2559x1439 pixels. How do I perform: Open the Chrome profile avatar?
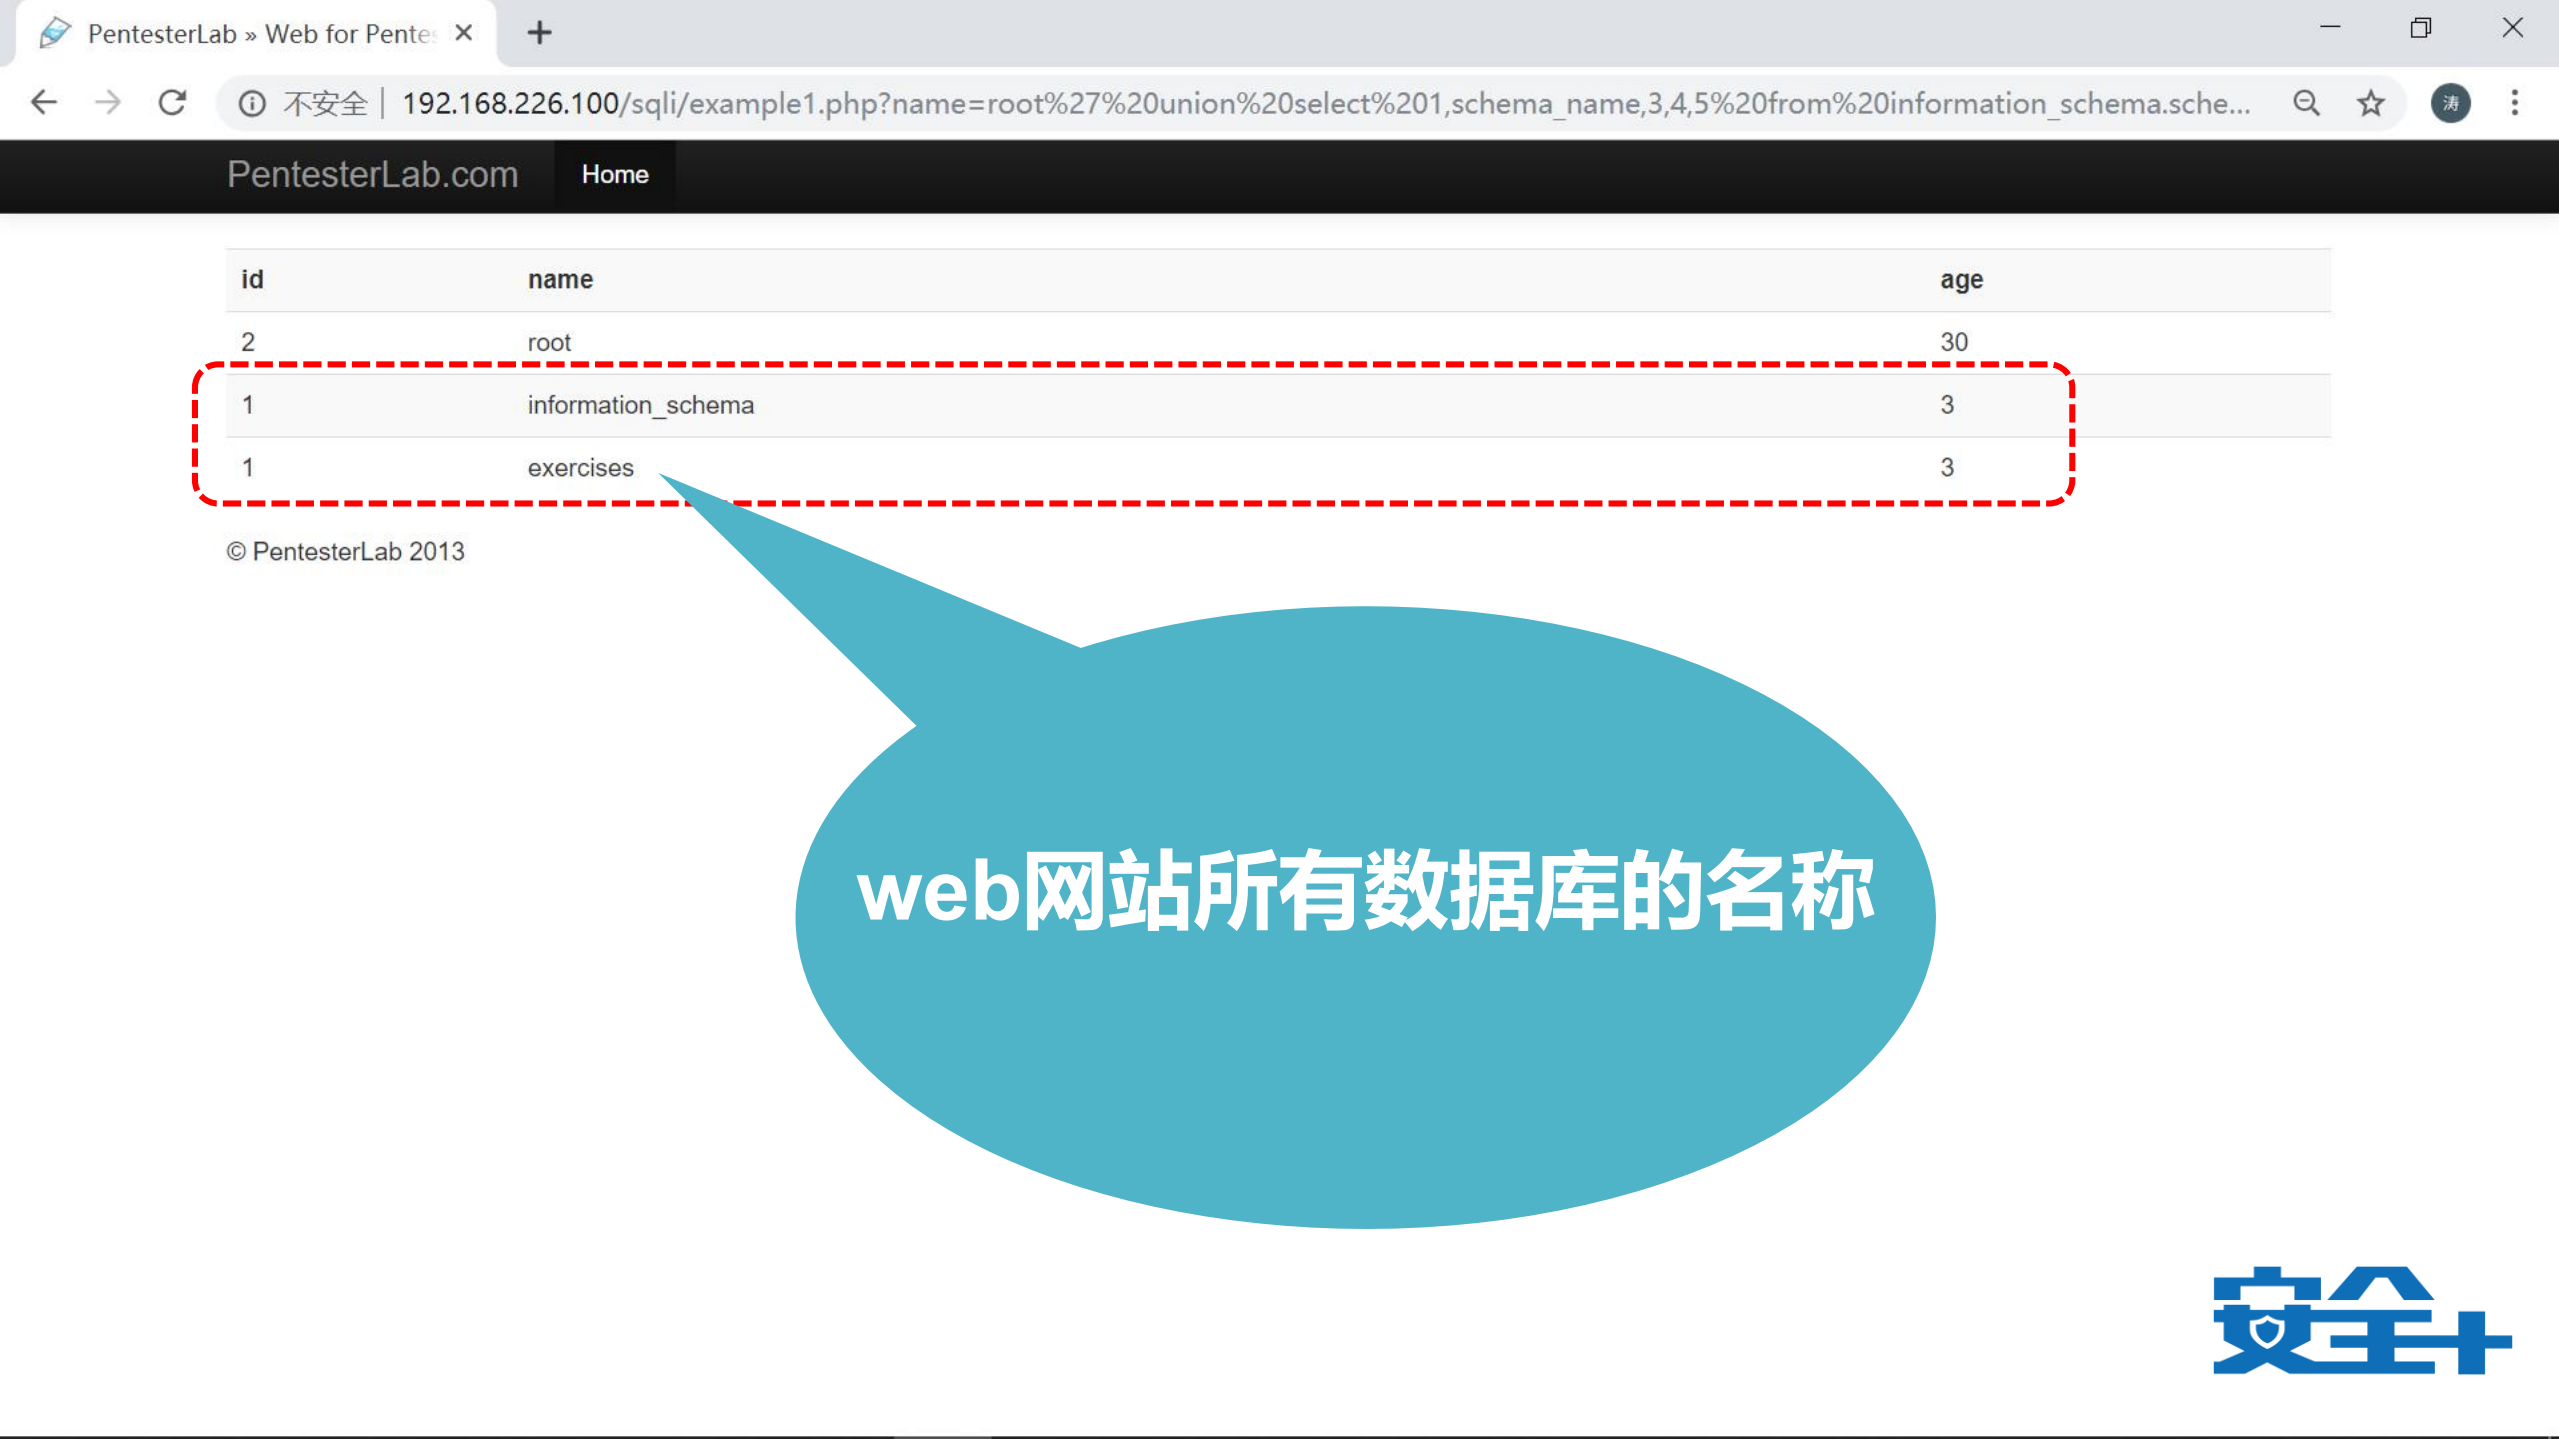pyautogui.click(x=2450, y=102)
